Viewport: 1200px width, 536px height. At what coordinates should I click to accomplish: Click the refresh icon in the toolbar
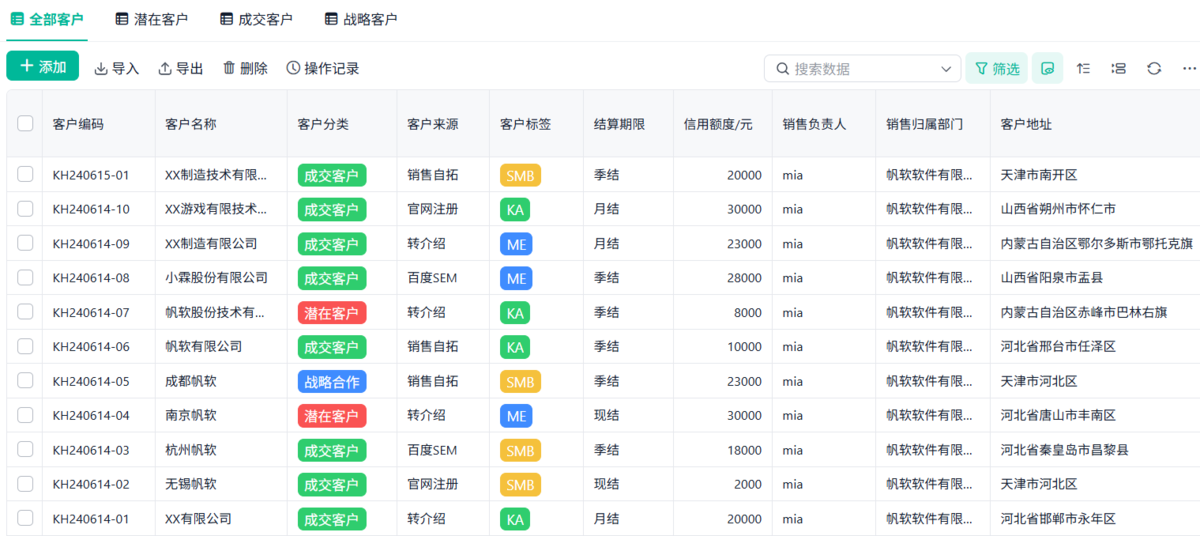click(1154, 68)
